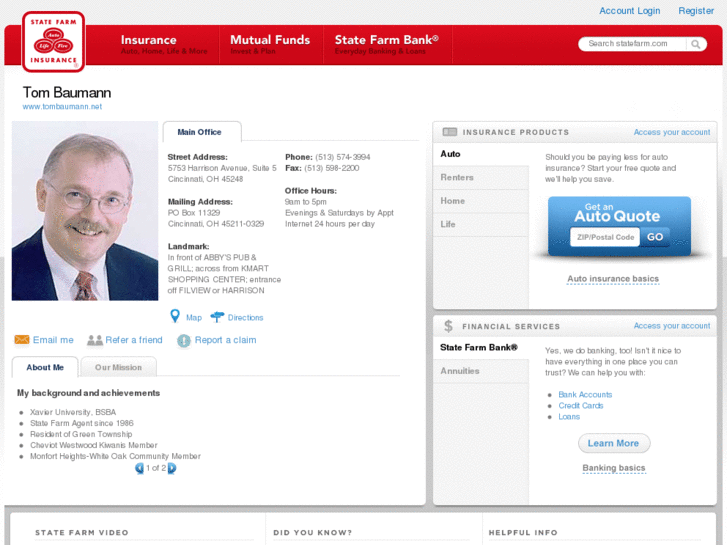
Task: Select the Life insurance tab
Action: coord(481,224)
